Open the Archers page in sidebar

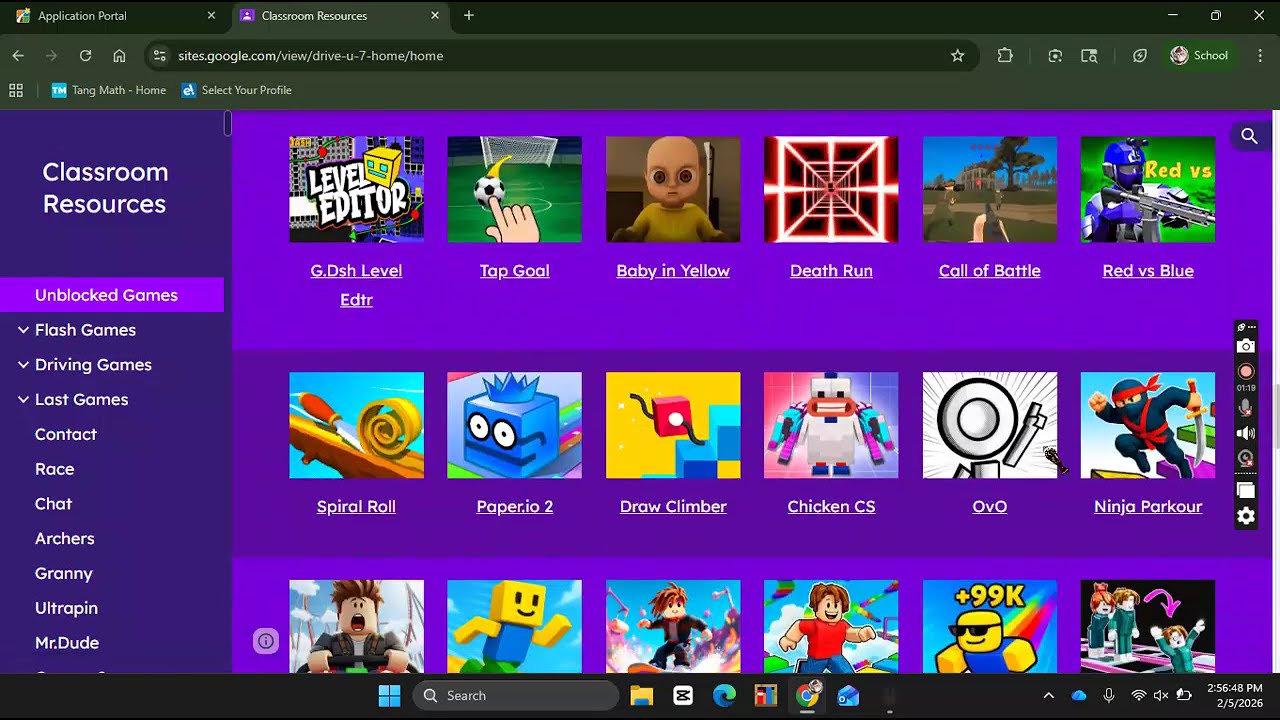[65, 539]
